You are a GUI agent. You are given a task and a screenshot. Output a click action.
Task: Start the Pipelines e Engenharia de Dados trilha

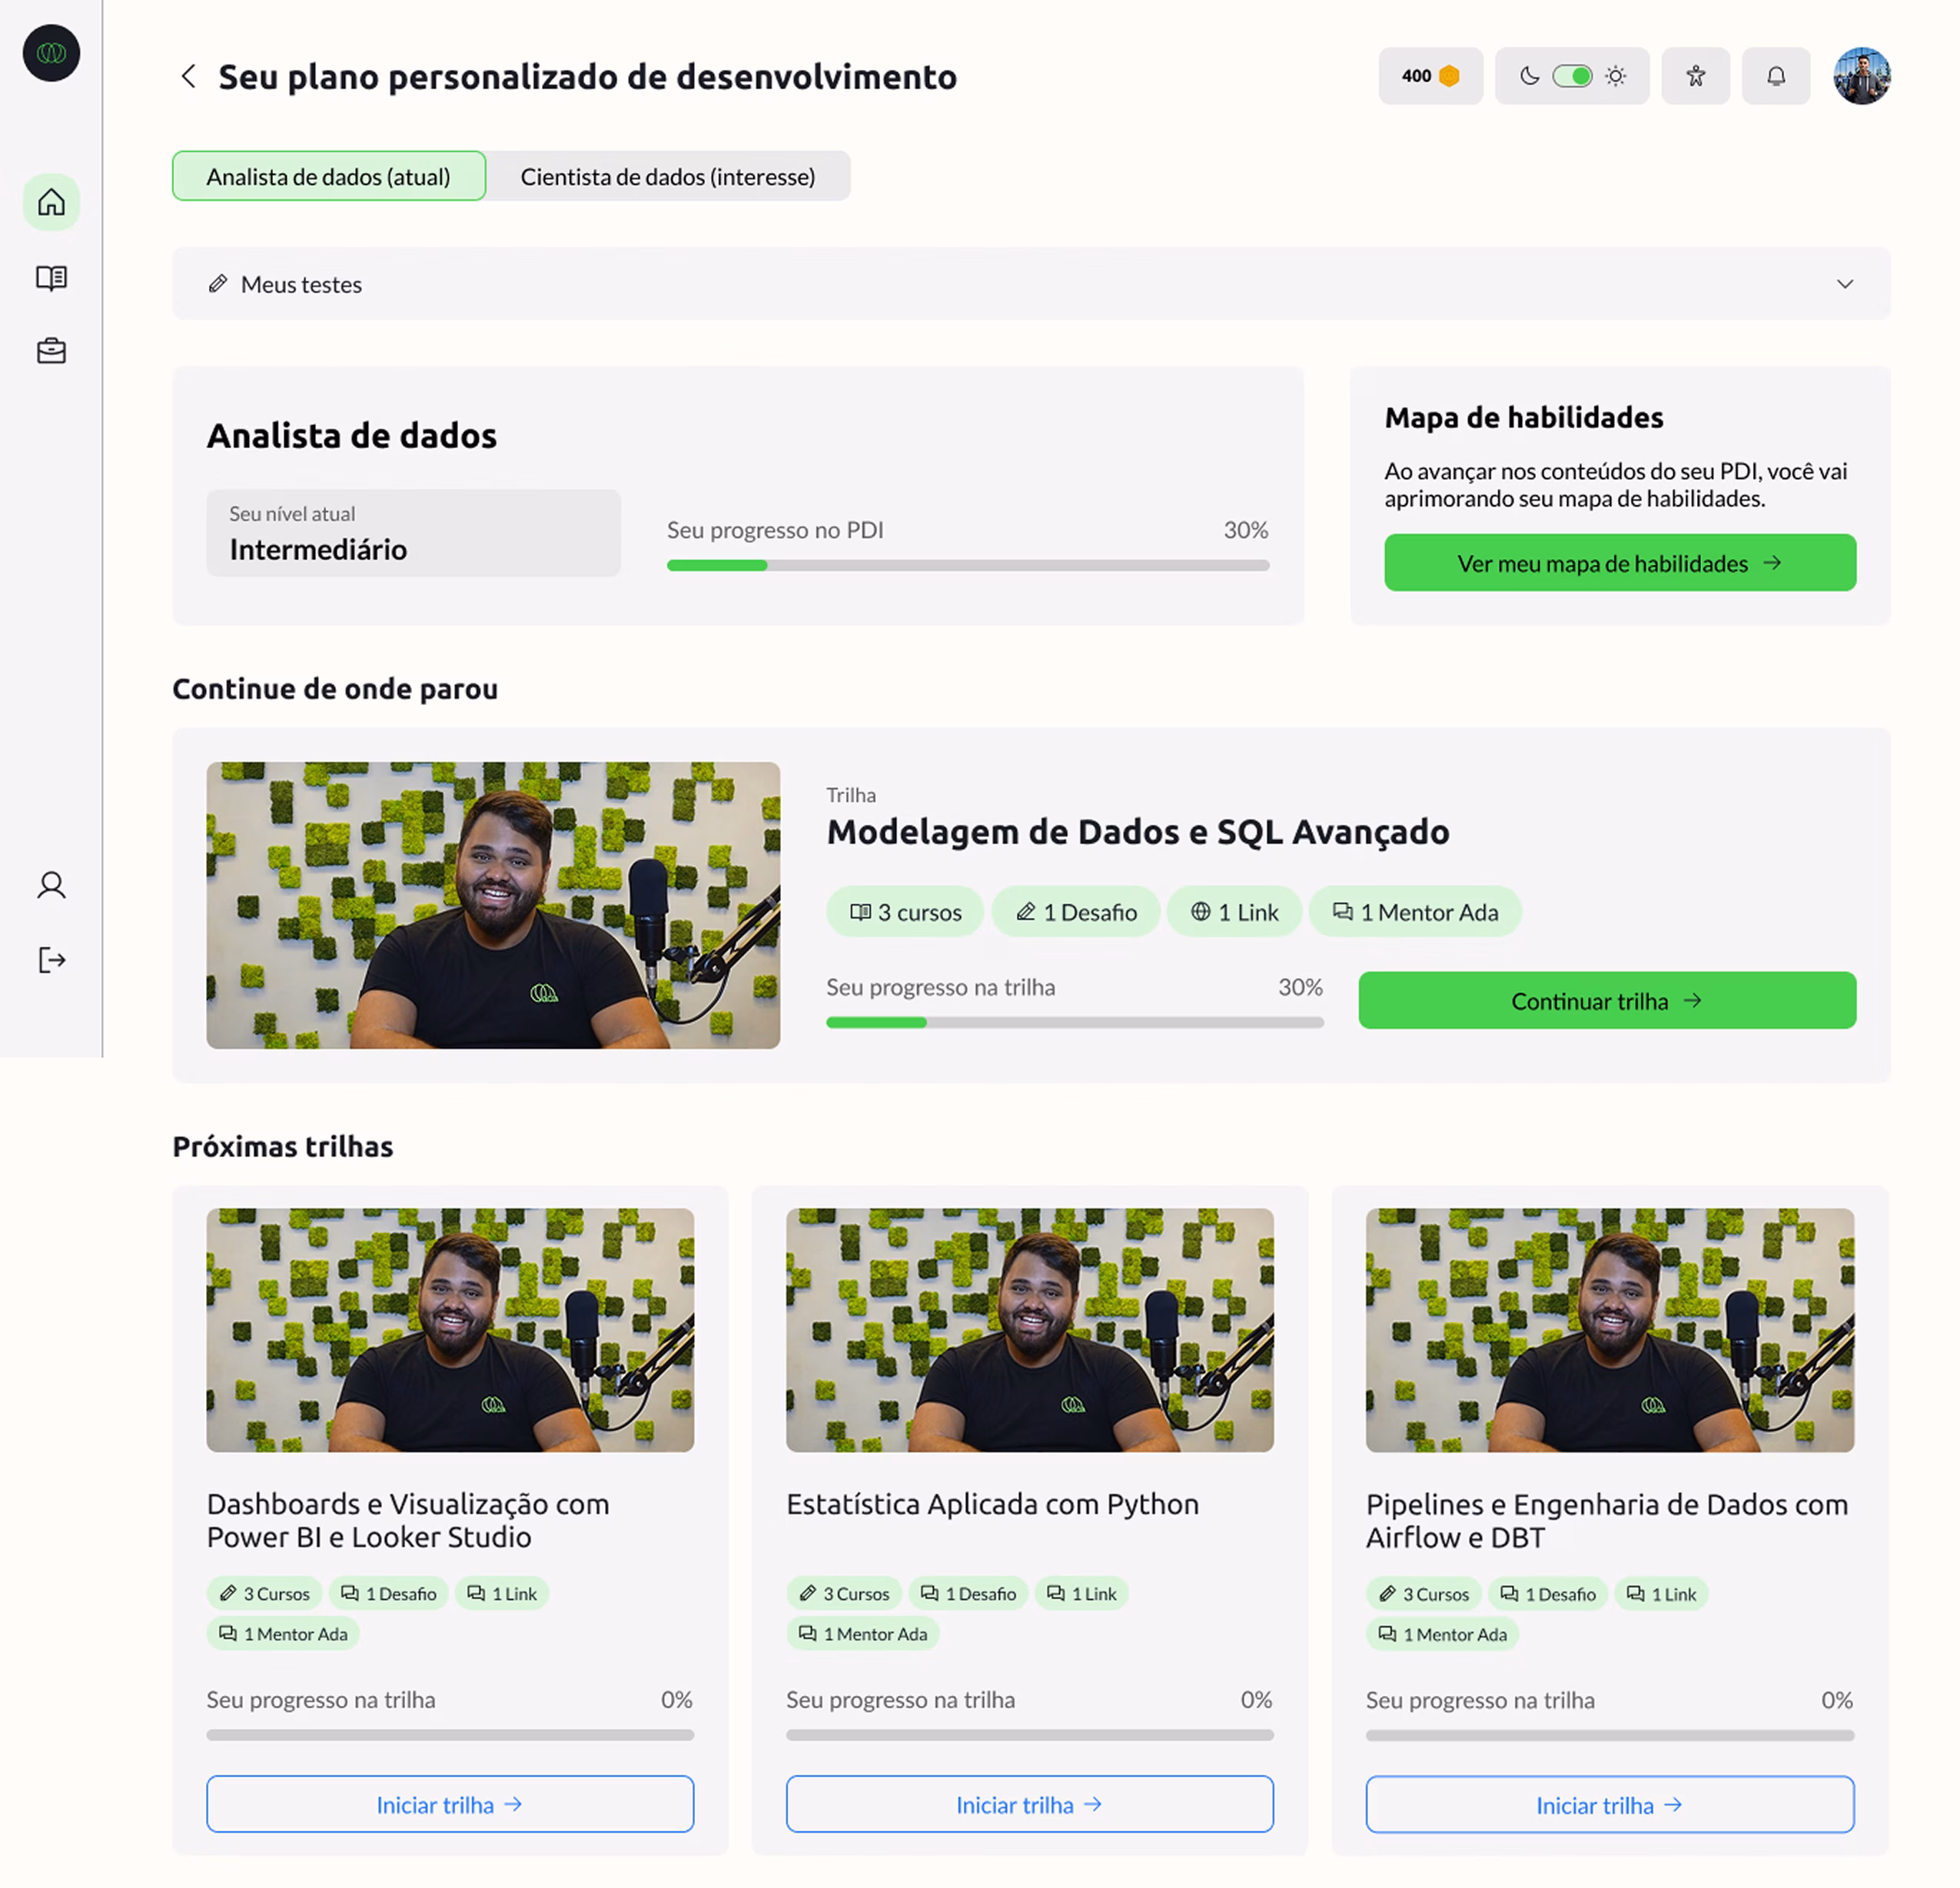pos(1609,1804)
